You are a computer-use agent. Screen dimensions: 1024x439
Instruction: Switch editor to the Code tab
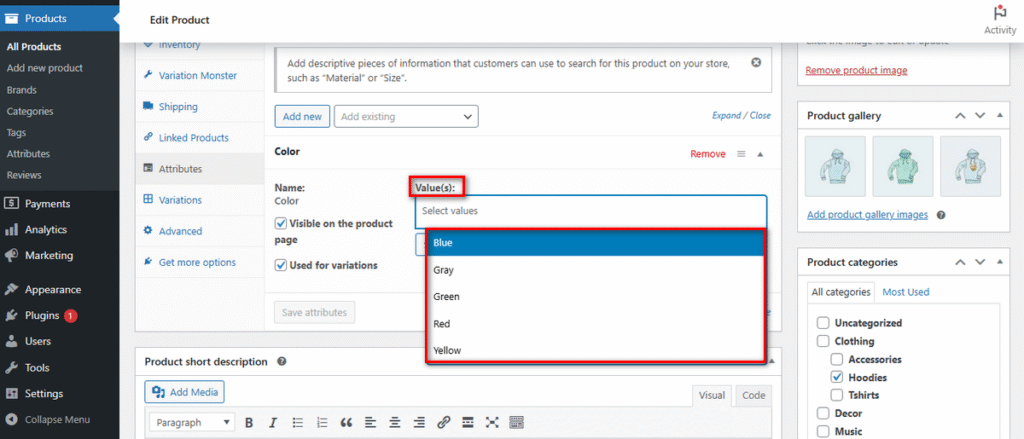click(754, 395)
